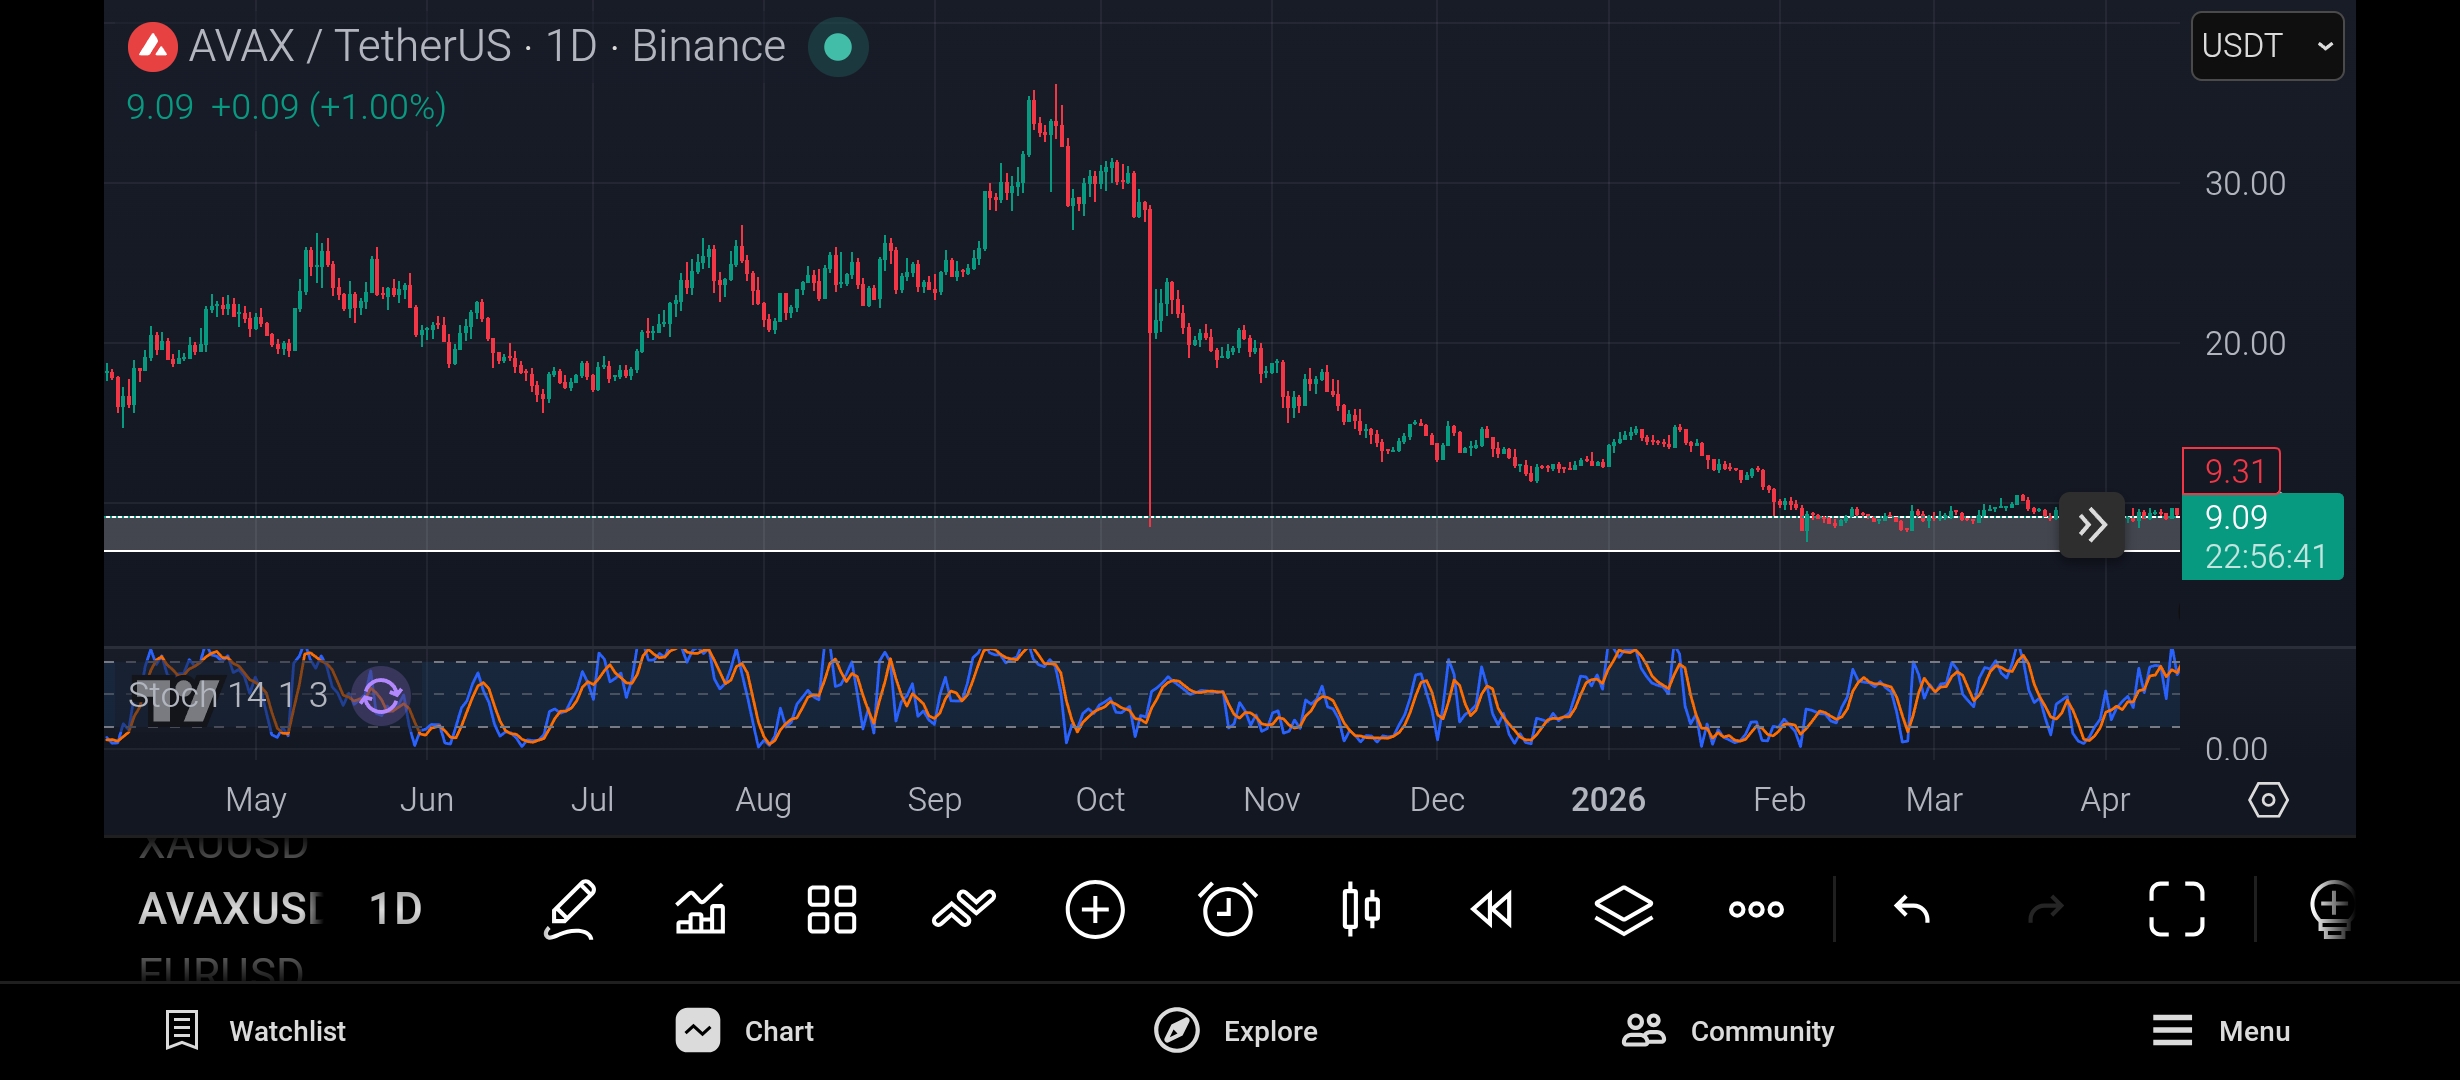Open the layout grid icon

point(831,909)
